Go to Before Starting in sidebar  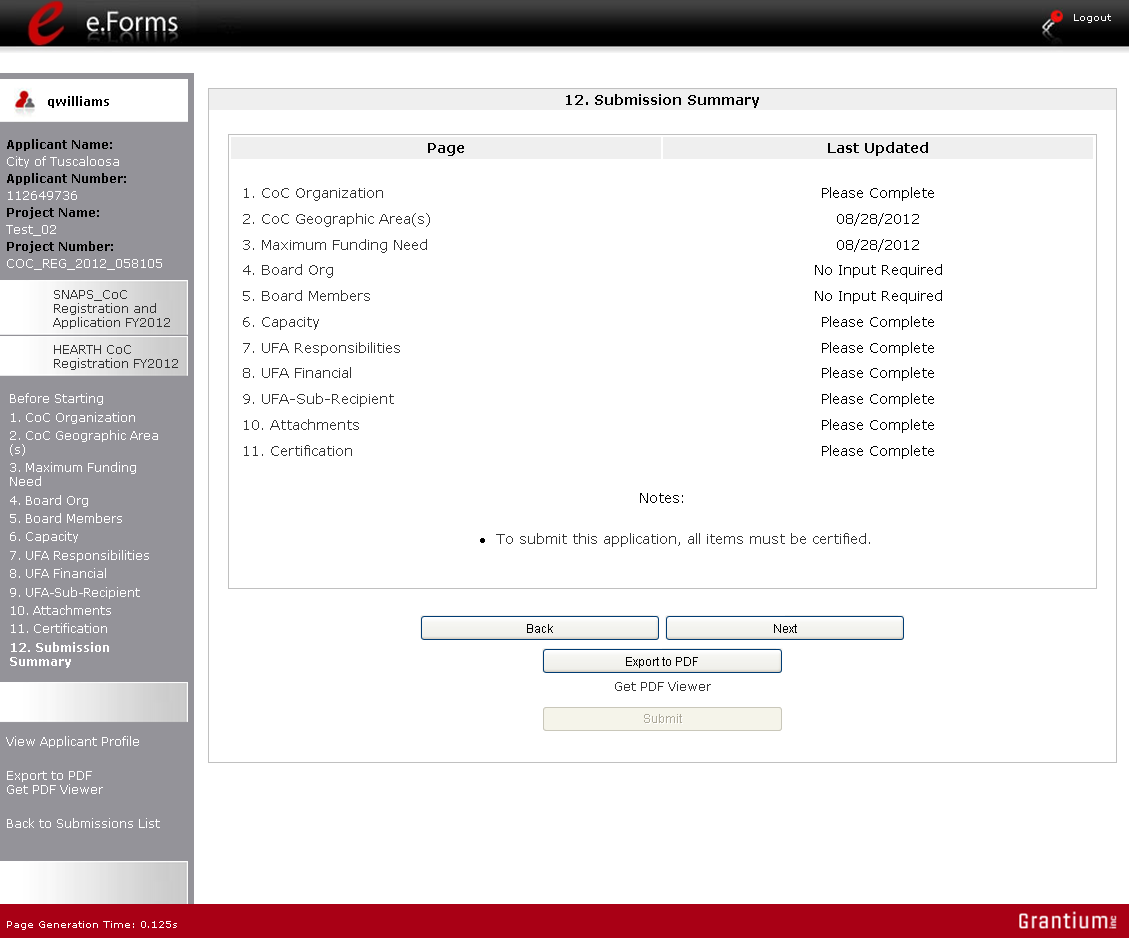56,398
